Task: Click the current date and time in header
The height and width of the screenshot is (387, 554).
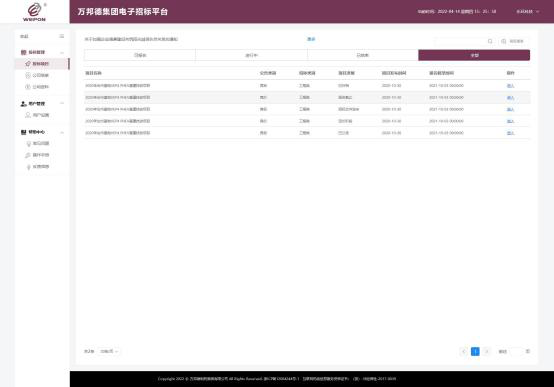Action: coord(457,12)
